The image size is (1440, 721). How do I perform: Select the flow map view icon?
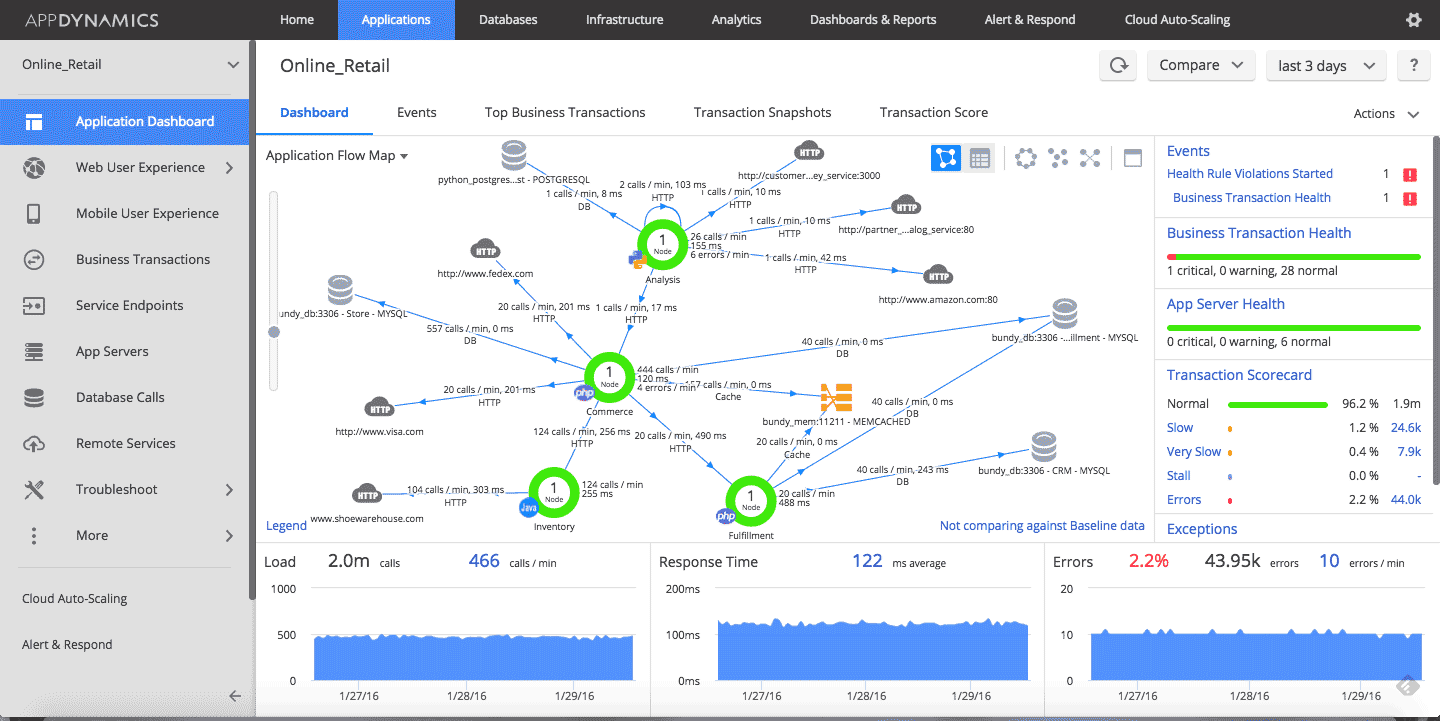[946, 158]
